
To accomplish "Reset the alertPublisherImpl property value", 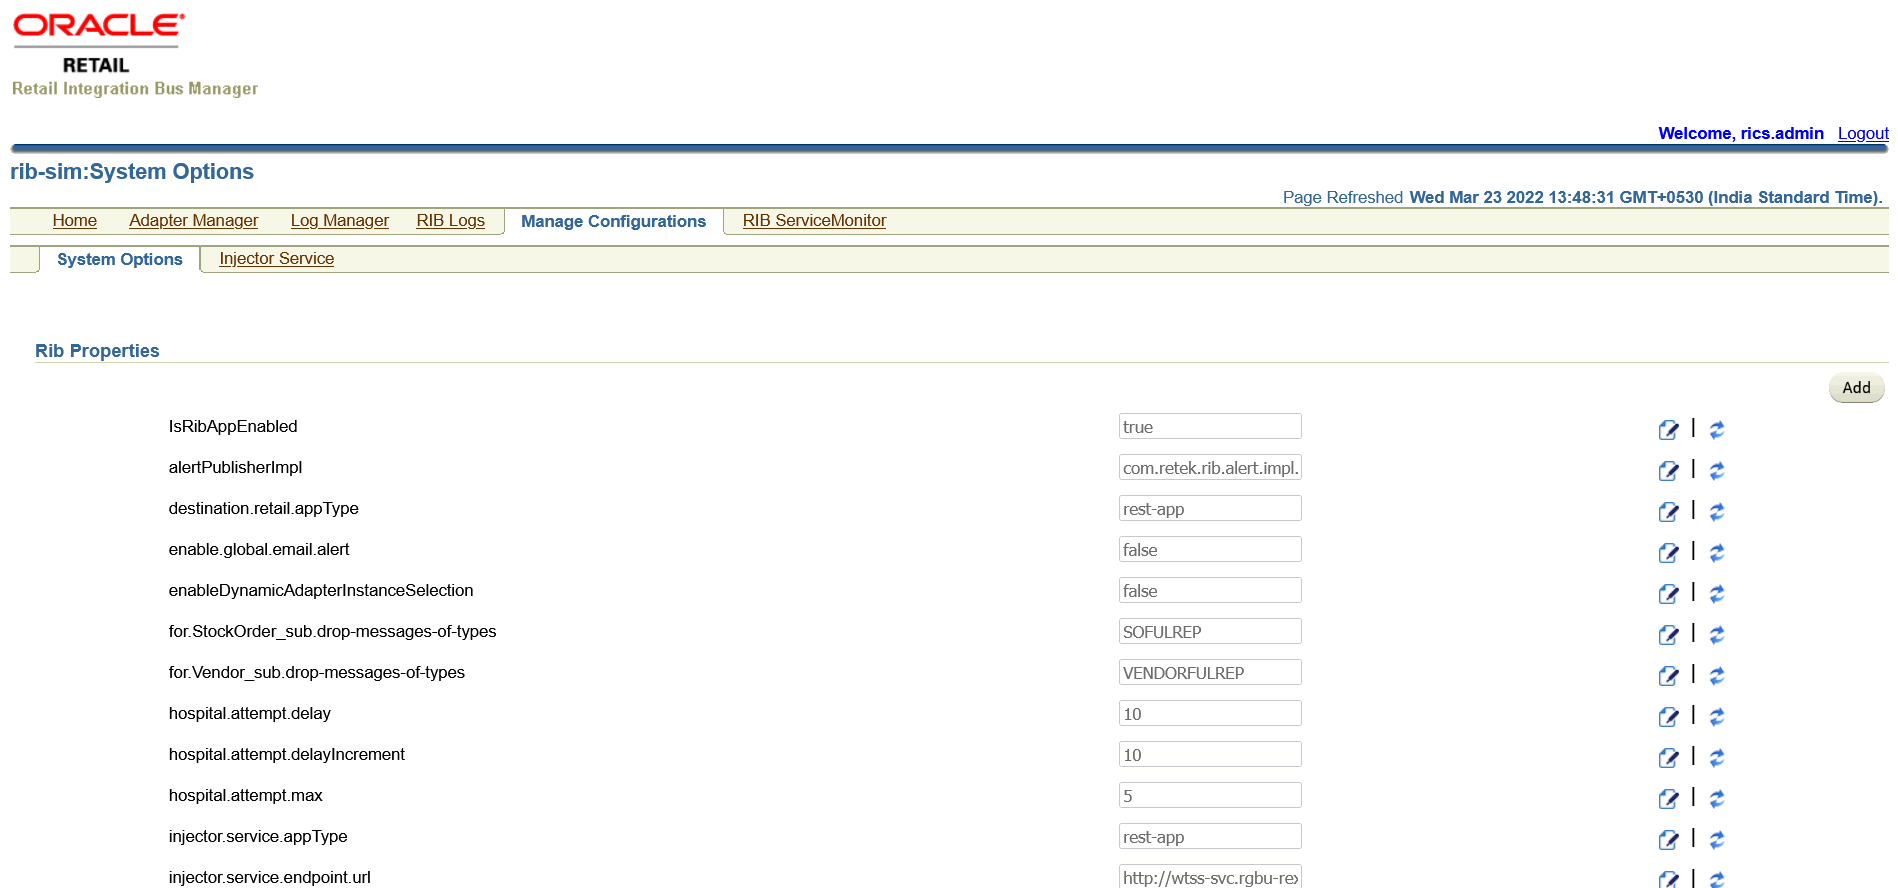I will [x=1717, y=471].
